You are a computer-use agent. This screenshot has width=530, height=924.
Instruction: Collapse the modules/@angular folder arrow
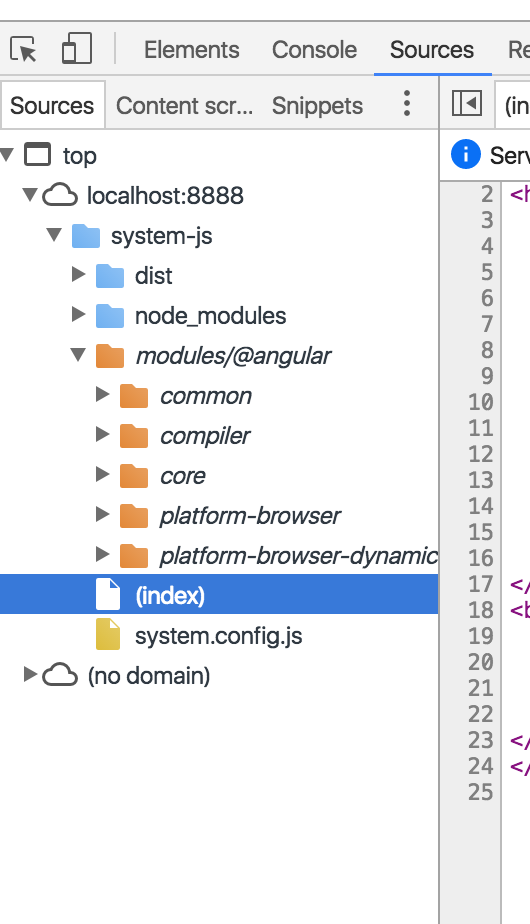tap(78, 355)
